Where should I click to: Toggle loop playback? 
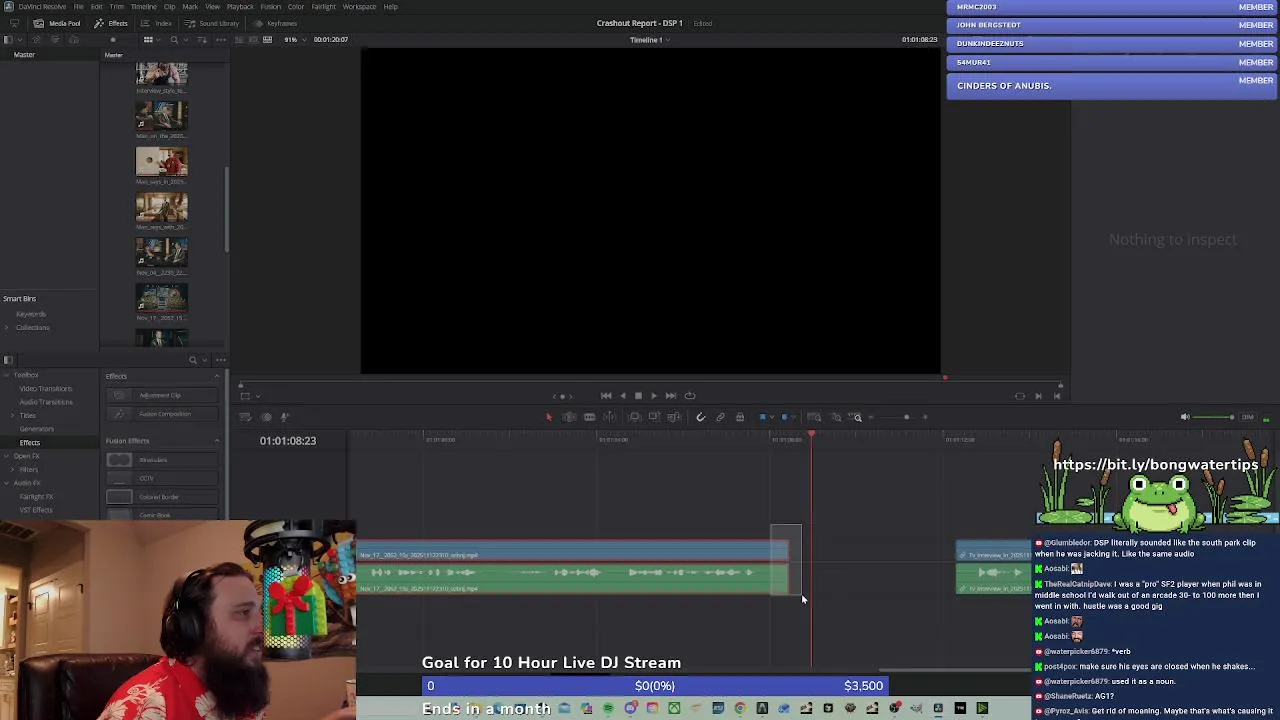point(690,396)
